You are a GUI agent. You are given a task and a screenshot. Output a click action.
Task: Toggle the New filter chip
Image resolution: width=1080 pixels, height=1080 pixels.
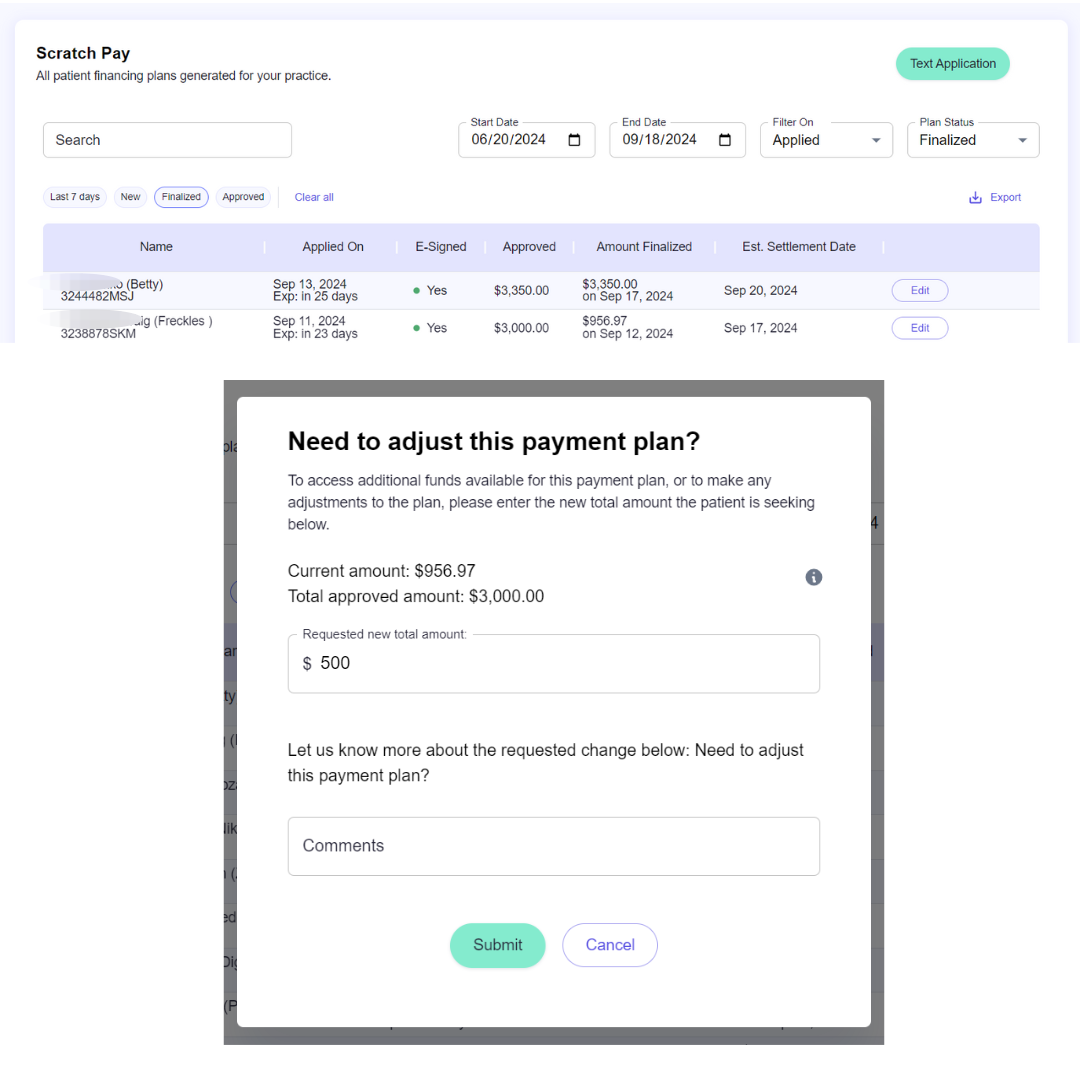click(131, 197)
